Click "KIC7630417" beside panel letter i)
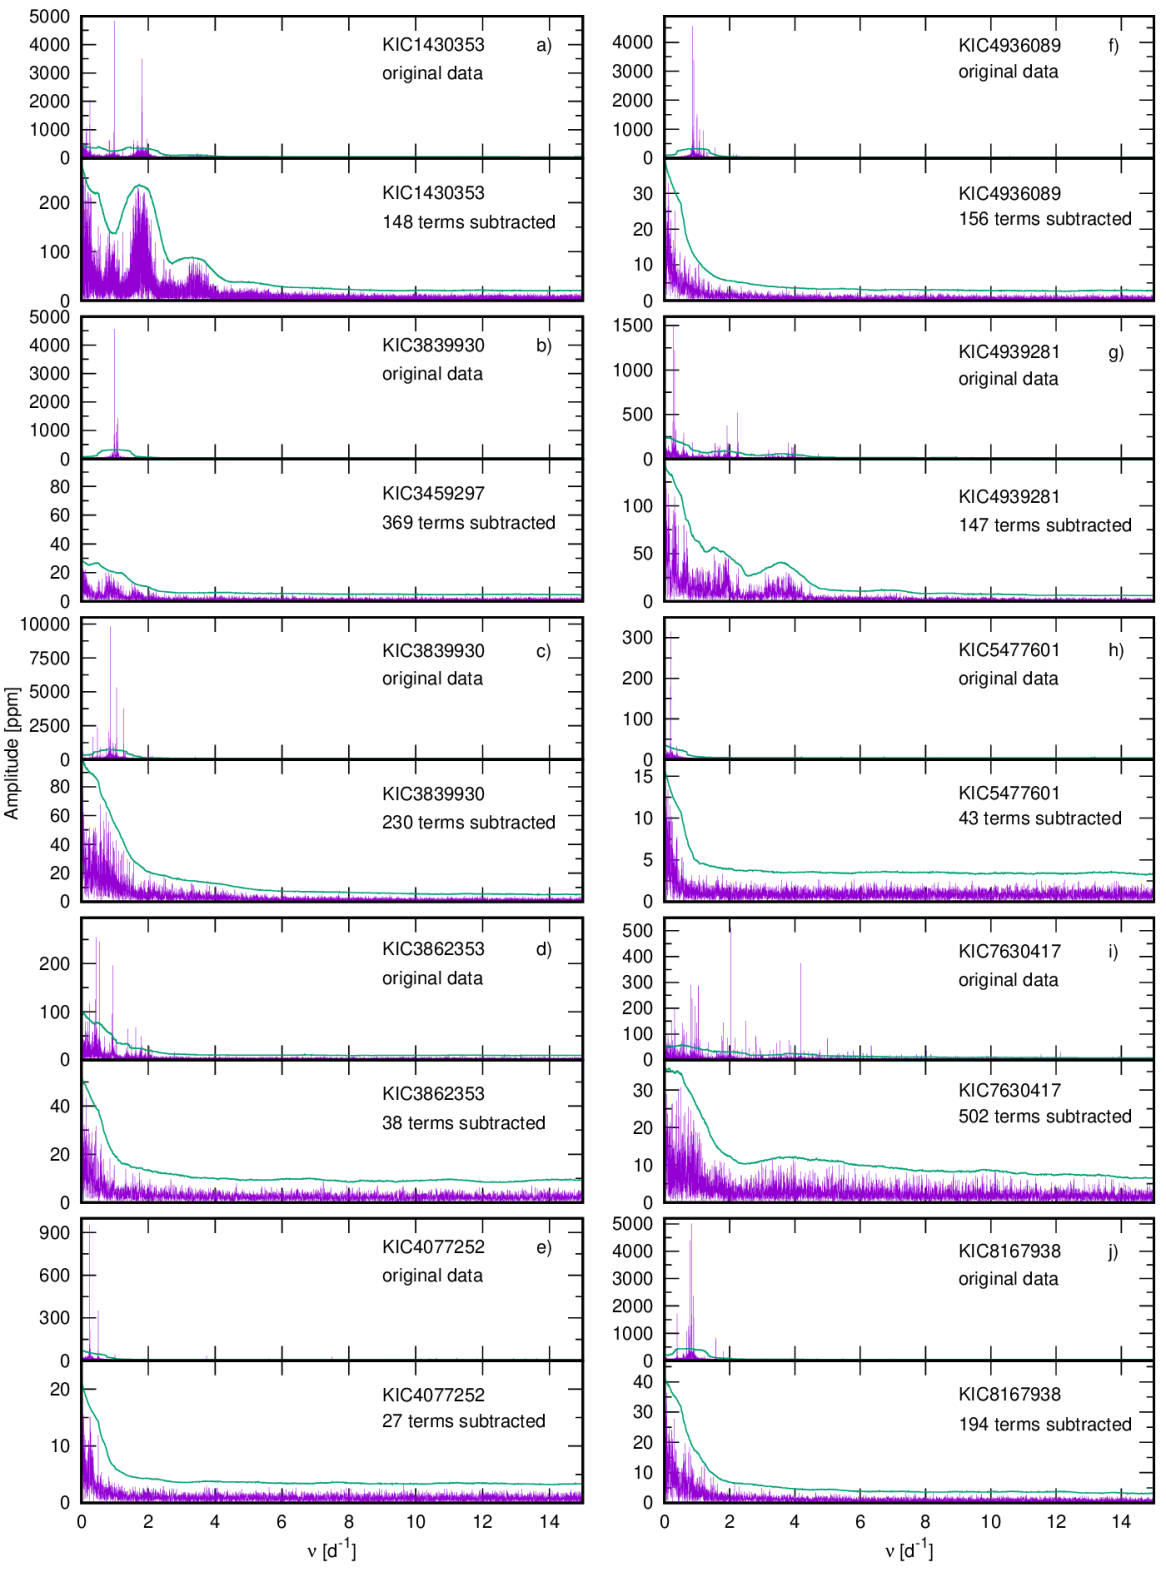This screenshot has height=1582, width=1166. tap(1009, 951)
